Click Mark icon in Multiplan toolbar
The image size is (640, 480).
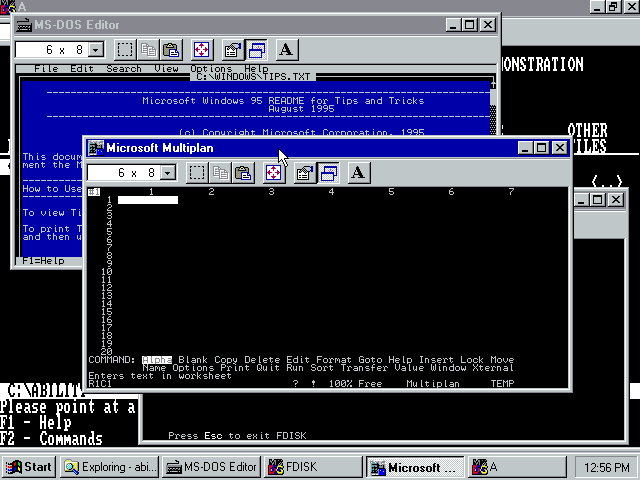(197, 173)
